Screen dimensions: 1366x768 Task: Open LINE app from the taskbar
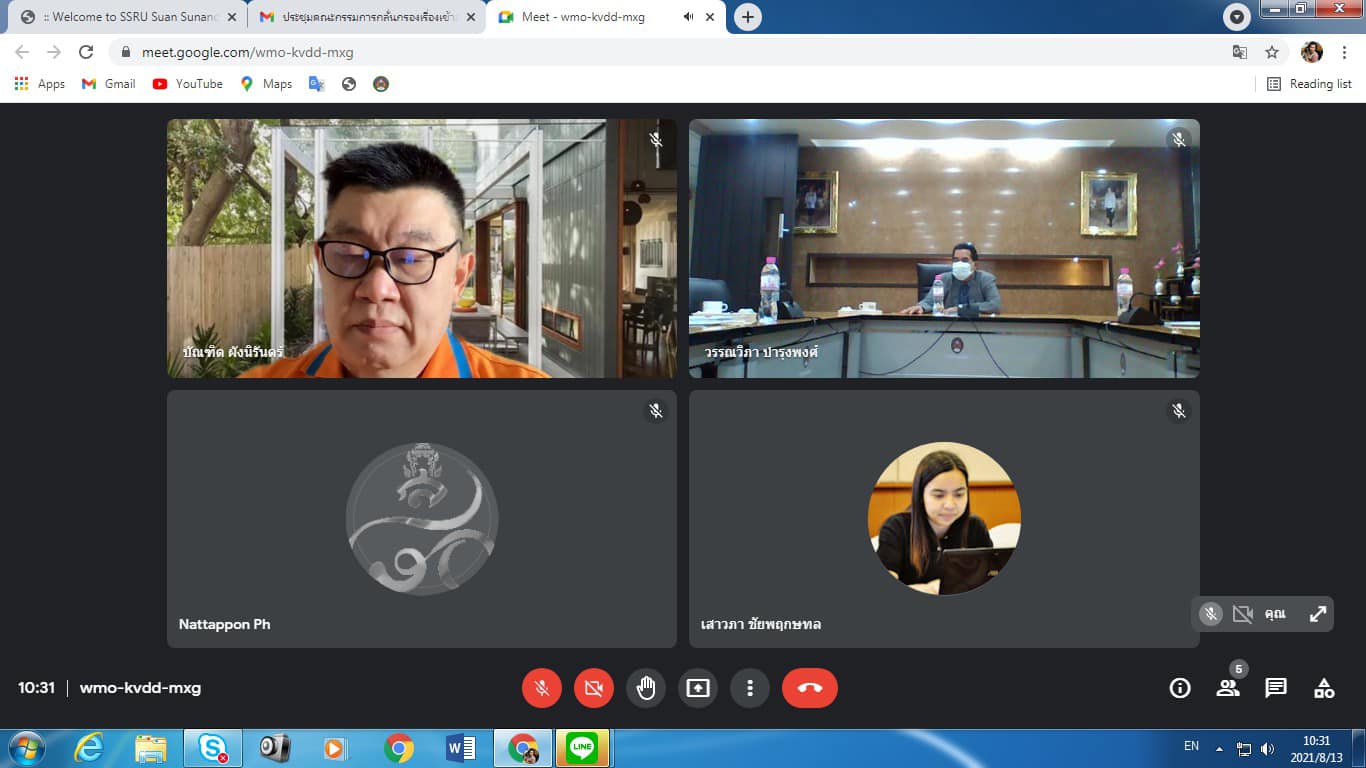[x=581, y=748]
